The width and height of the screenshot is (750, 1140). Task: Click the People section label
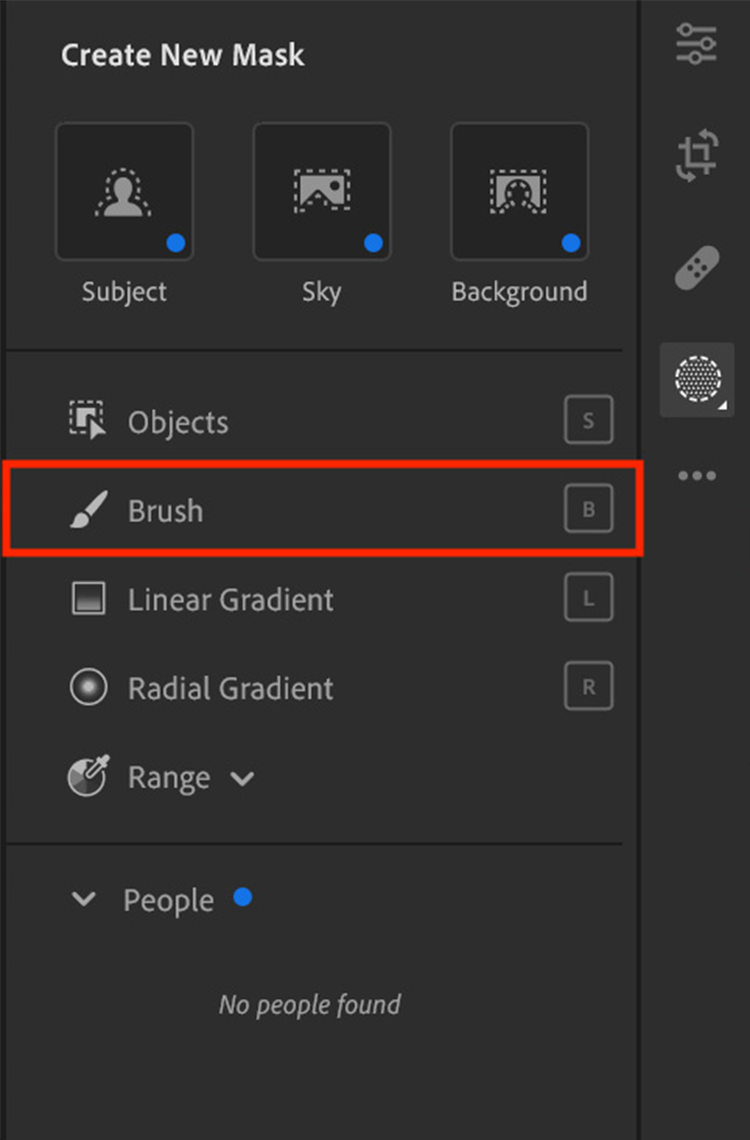point(168,900)
